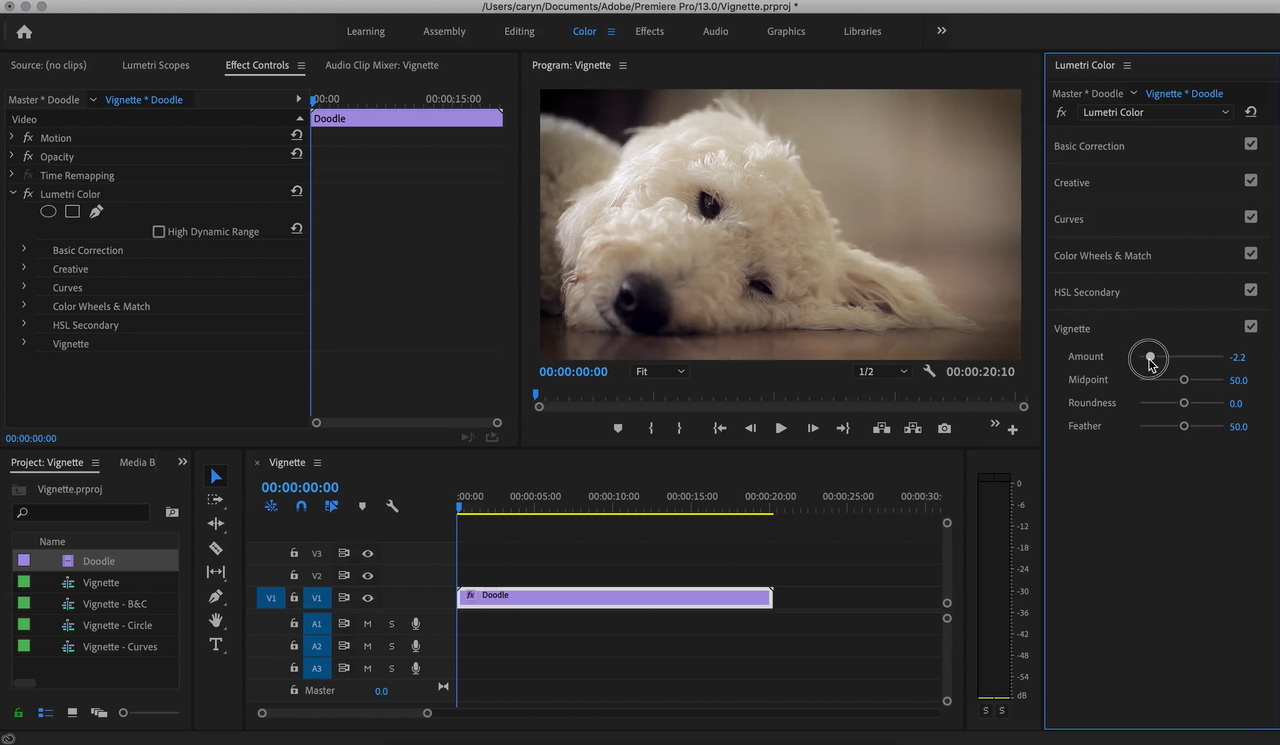The image size is (1280, 745).
Task: Click the Lift button
Action: point(881,428)
